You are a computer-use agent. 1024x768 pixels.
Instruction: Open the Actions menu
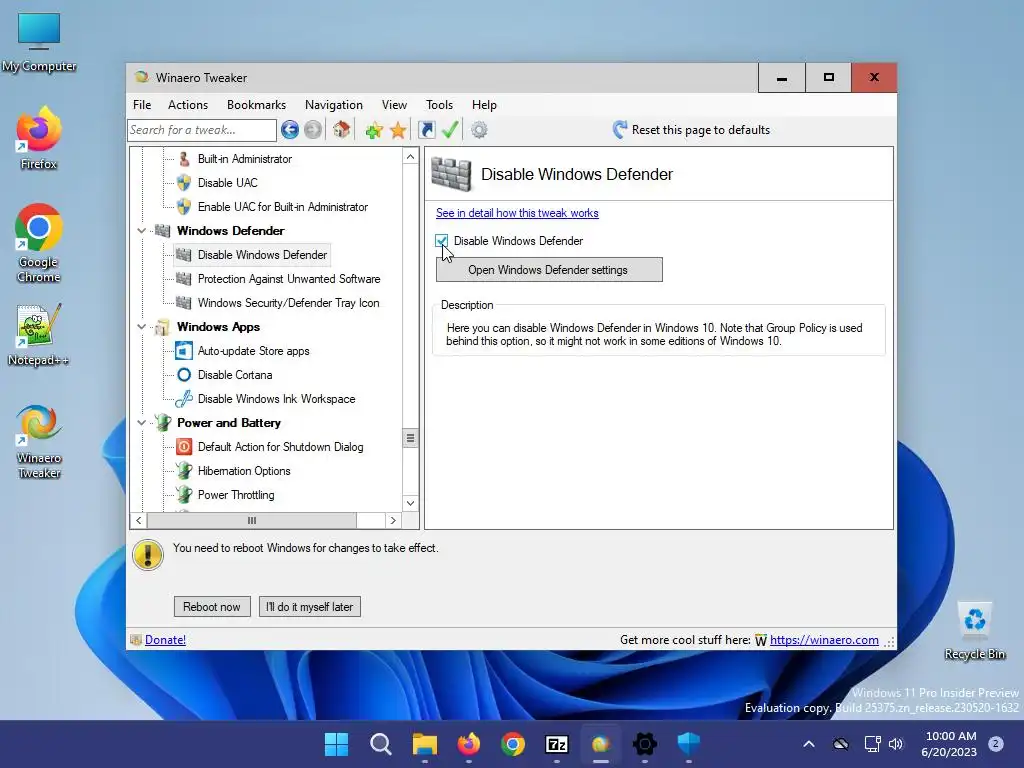tap(187, 104)
